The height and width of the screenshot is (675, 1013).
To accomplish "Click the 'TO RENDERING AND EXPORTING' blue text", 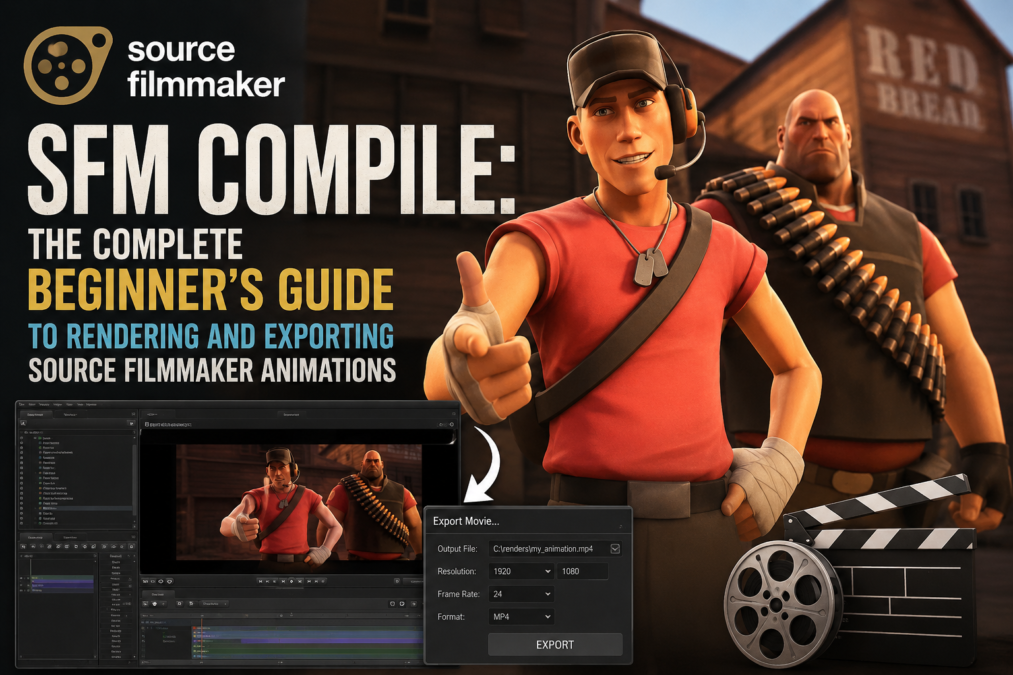I will pos(211,336).
